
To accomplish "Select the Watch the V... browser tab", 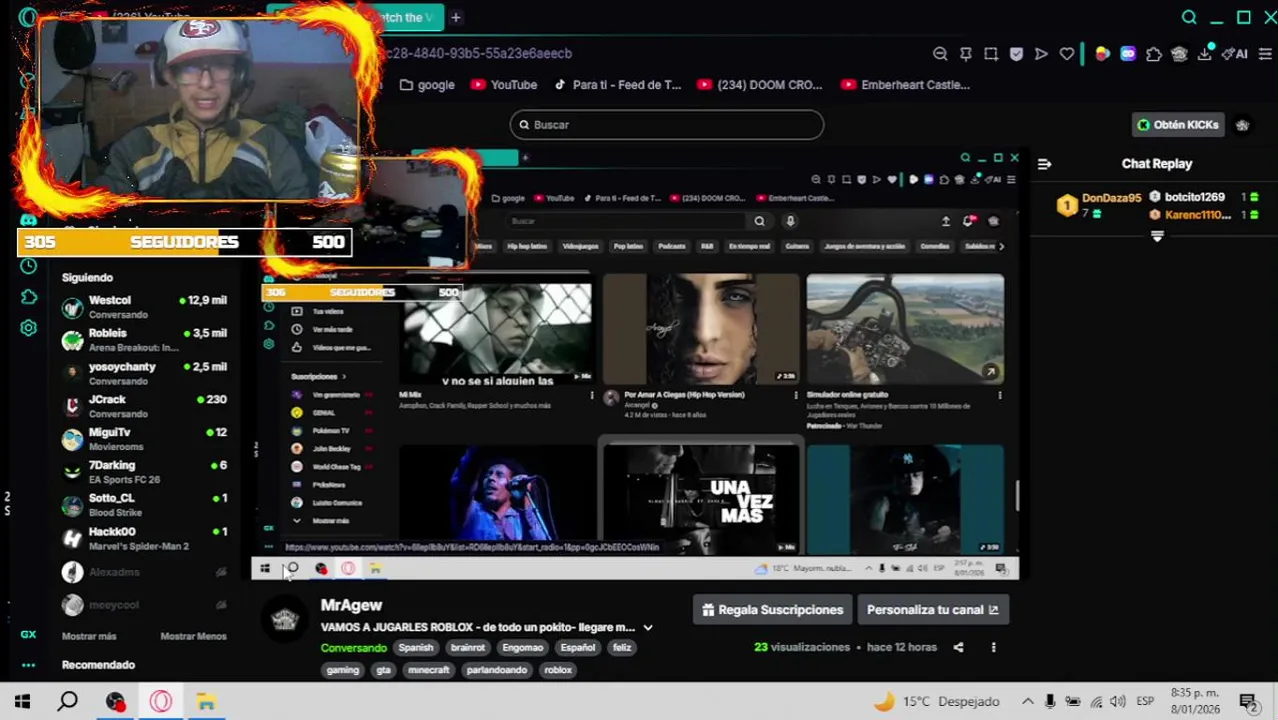I will [x=404, y=17].
